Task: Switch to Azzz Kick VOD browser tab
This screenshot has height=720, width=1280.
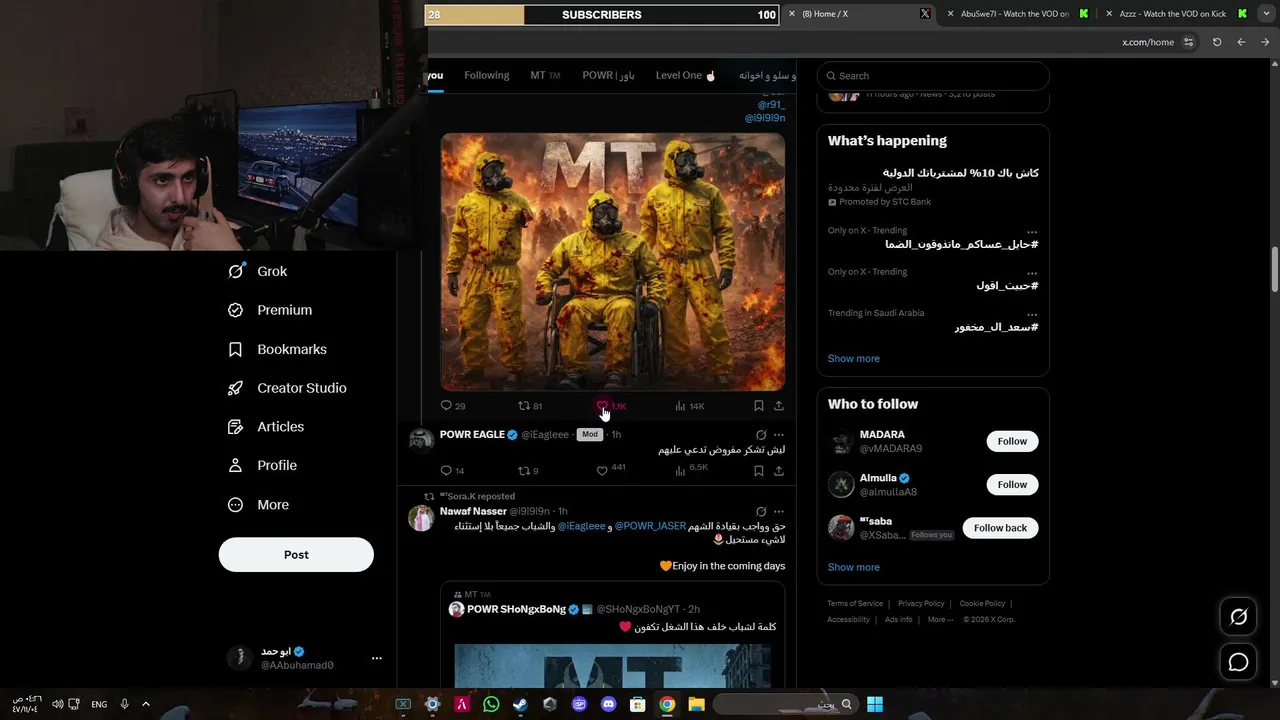Action: 1174,14
